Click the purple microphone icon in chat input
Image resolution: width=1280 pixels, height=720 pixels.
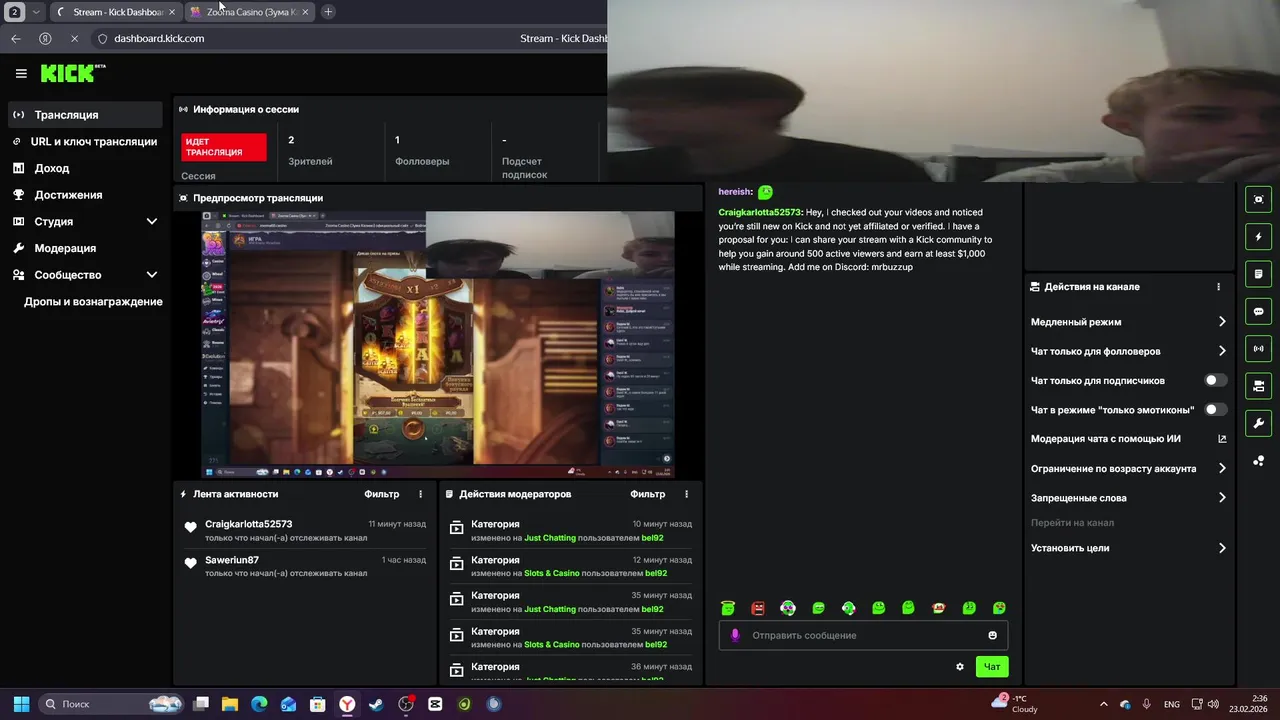[735, 635]
